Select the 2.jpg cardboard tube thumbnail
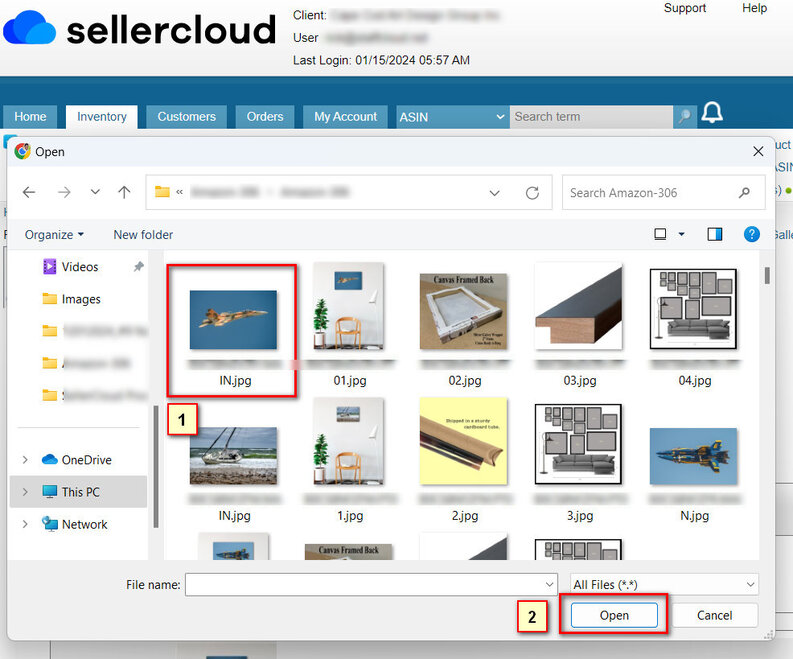 pos(463,442)
